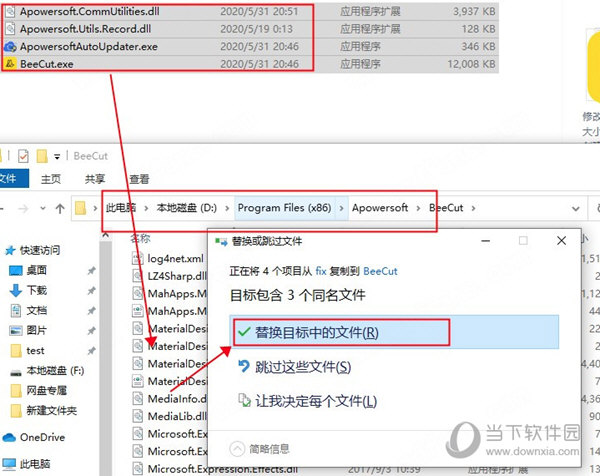Click 此电脑 in the address bar
The height and width of the screenshot is (476, 600).
121,208
